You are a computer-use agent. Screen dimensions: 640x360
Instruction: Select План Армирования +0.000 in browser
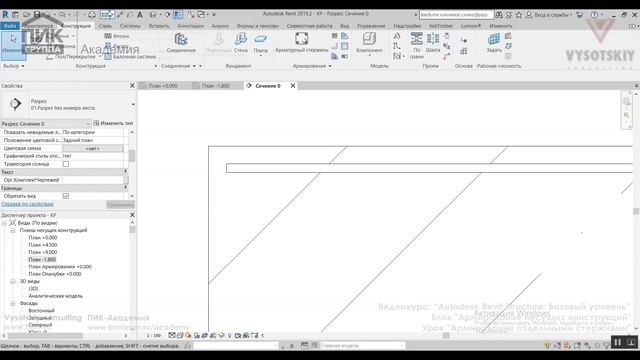point(60,267)
